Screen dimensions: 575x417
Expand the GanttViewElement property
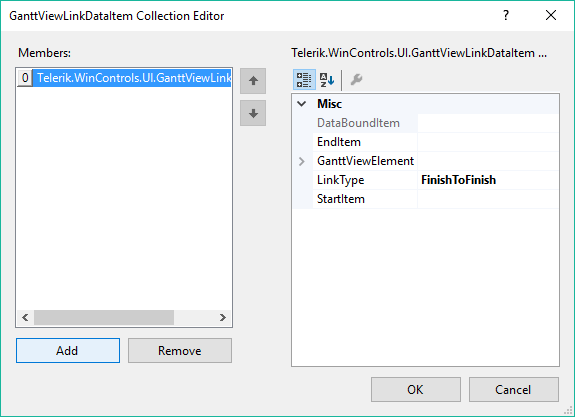tap(301, 161)
